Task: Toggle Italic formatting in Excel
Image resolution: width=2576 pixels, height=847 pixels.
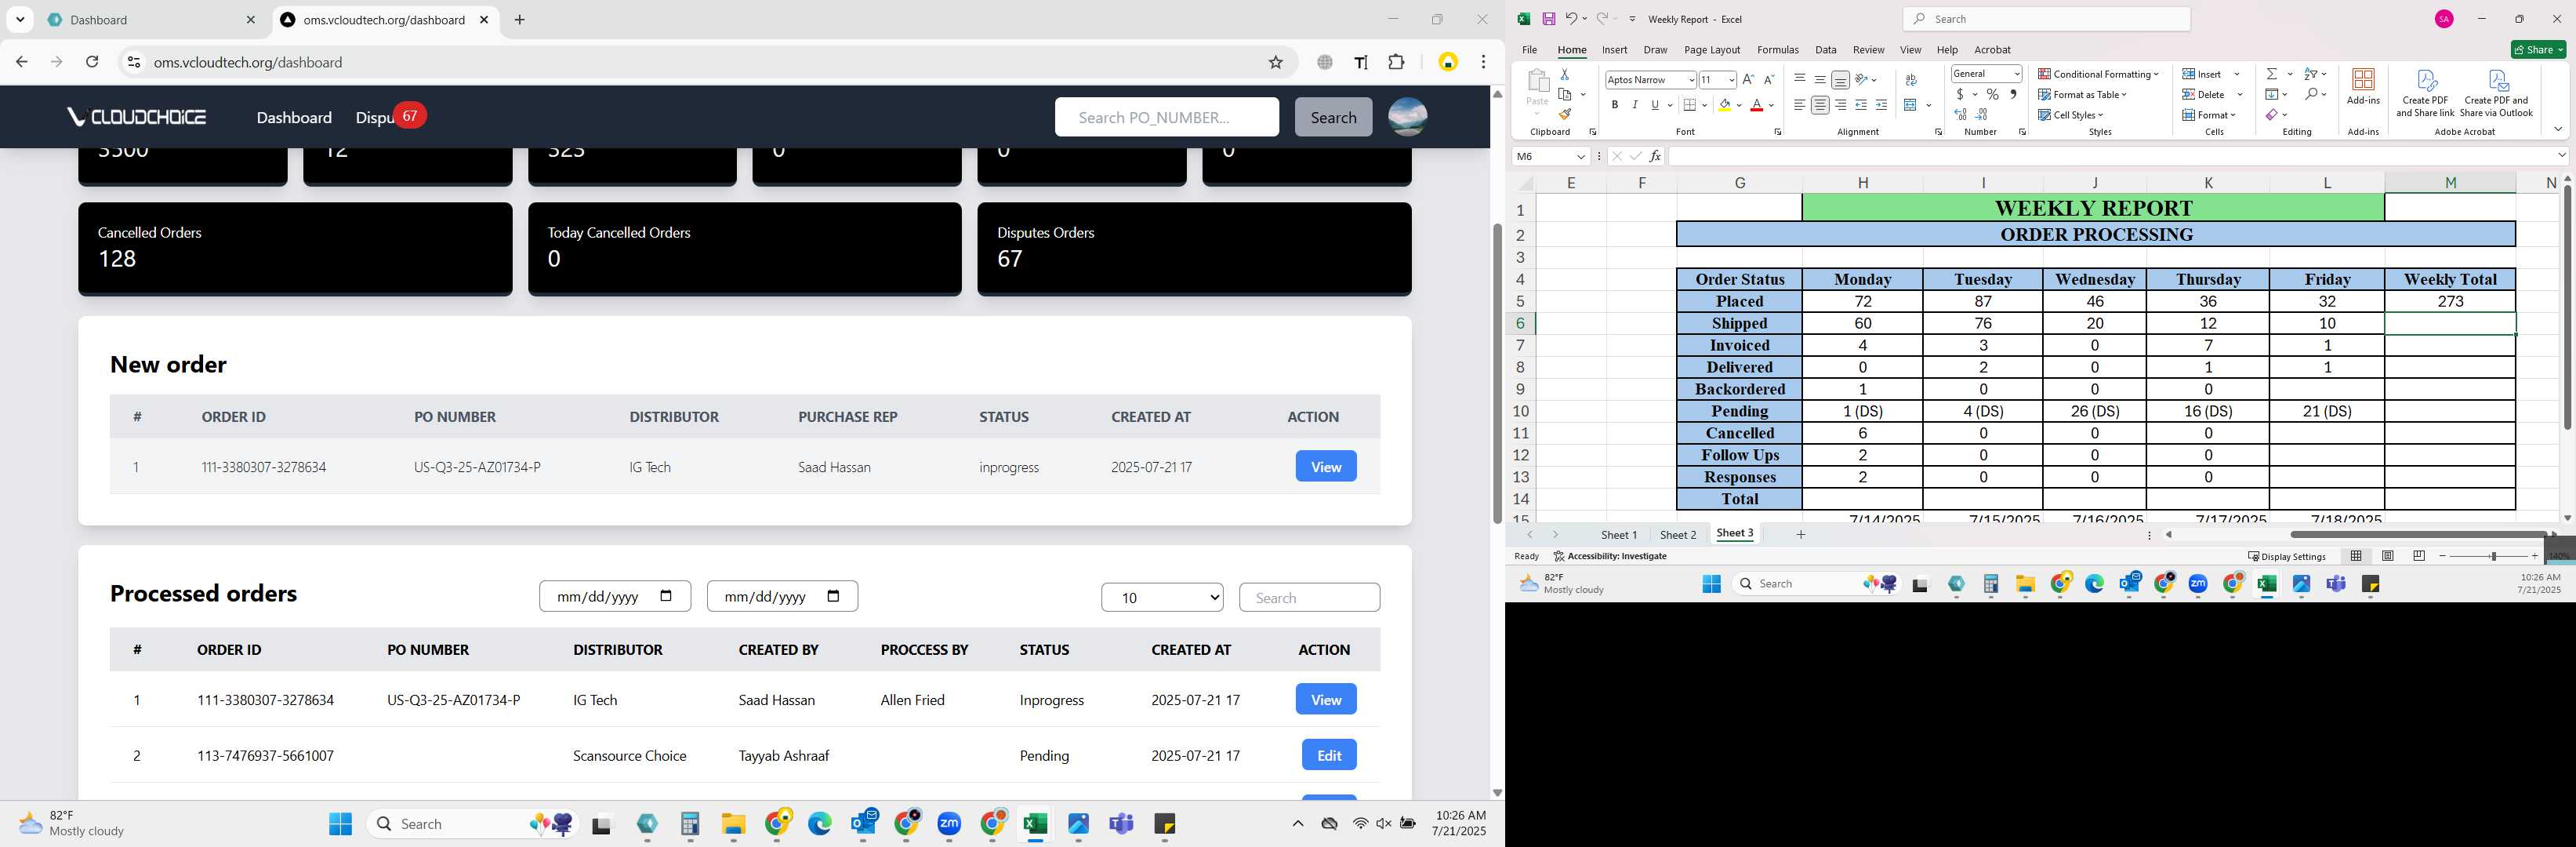Action: 1635,105
